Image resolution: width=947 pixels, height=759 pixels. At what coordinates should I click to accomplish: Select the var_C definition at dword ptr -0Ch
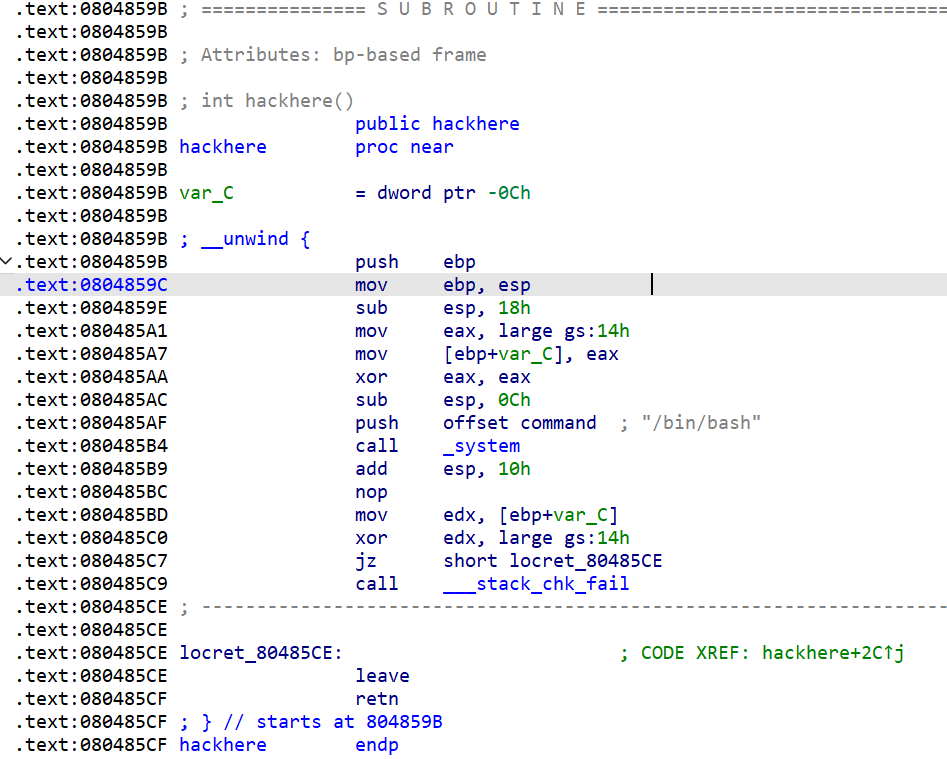coord(206,193)
